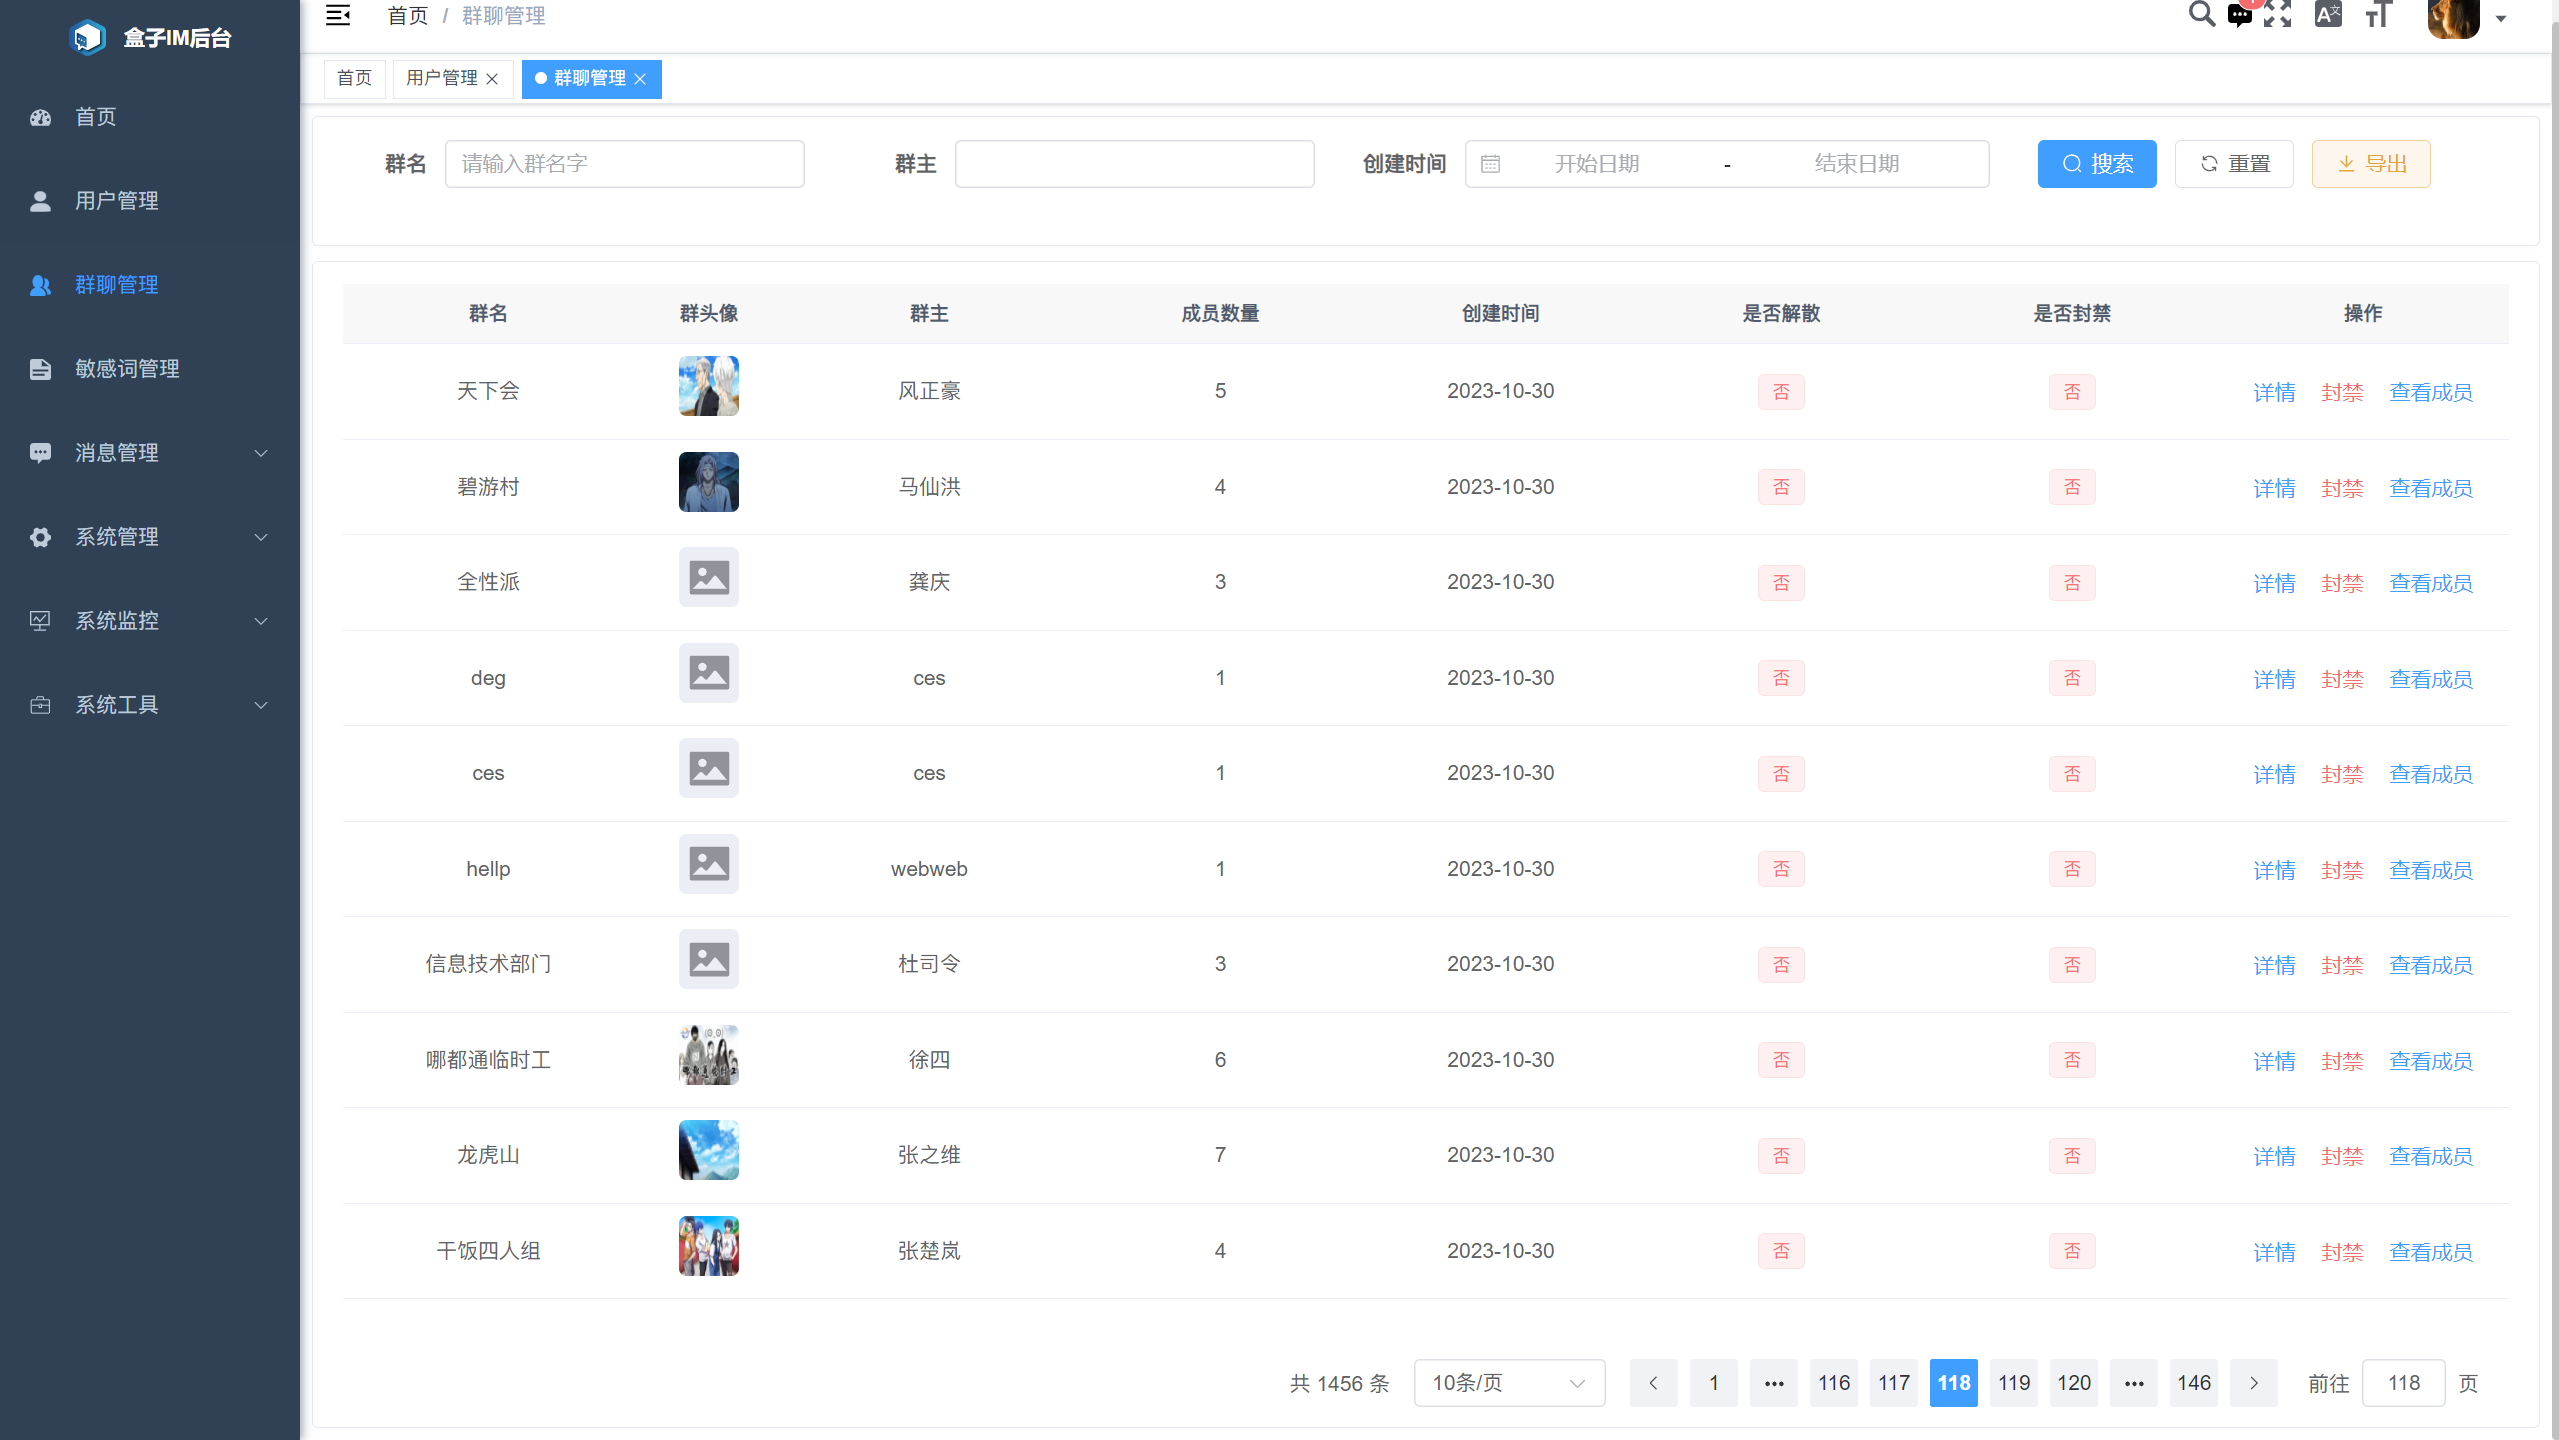The width and height of the screenshot is (2559, 1440).
Task: Close the 群聊管理 tab
Action: click(641, 79)
